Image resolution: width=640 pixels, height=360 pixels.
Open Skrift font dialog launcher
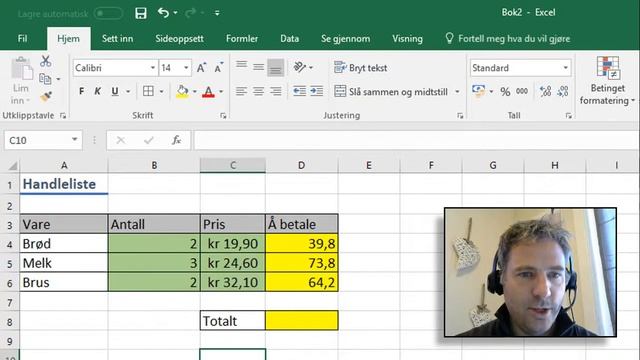tap(223, 116)
